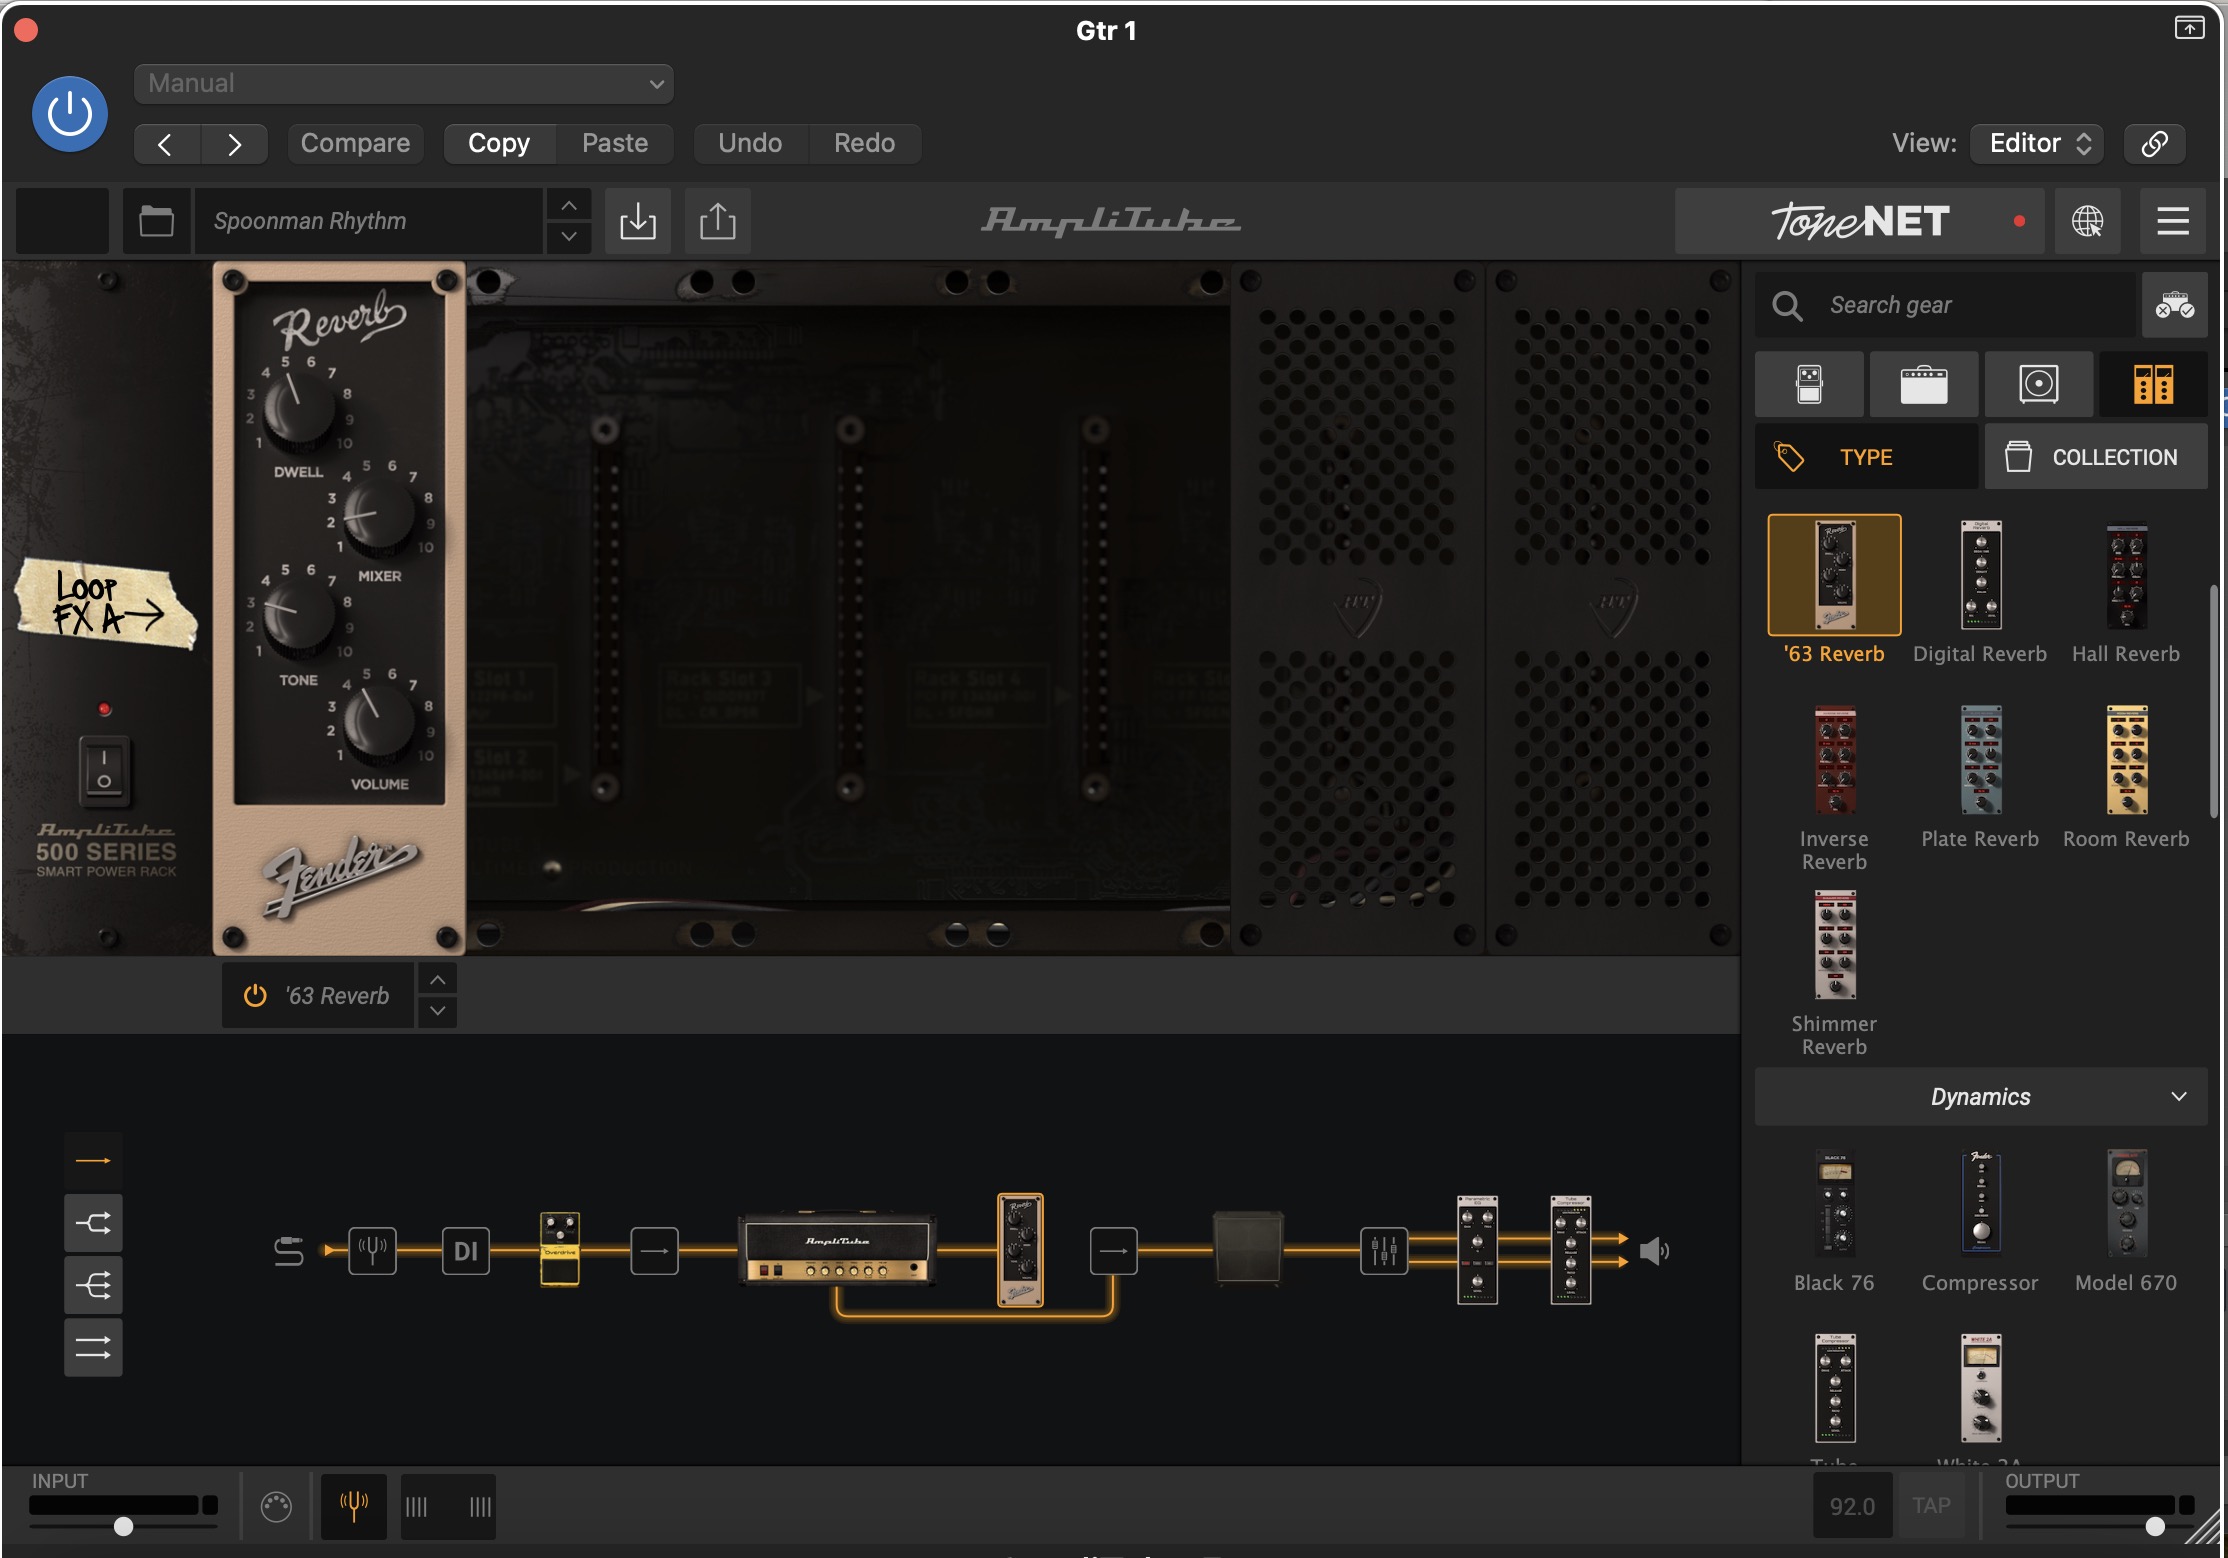Click the Custom Shop car icon
This screenshot has height=1558, width=2228.
(x=2174, y=305)
